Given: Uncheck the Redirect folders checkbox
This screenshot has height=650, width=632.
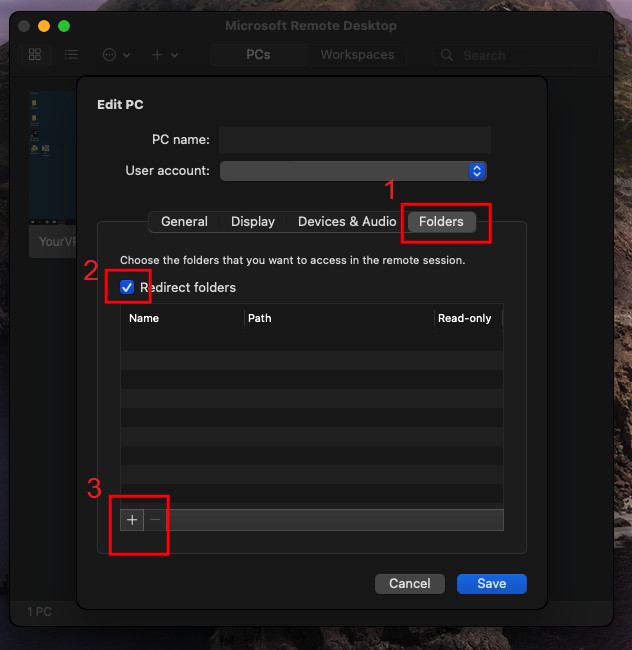Looking at the screenshot, I should (127, 287).
